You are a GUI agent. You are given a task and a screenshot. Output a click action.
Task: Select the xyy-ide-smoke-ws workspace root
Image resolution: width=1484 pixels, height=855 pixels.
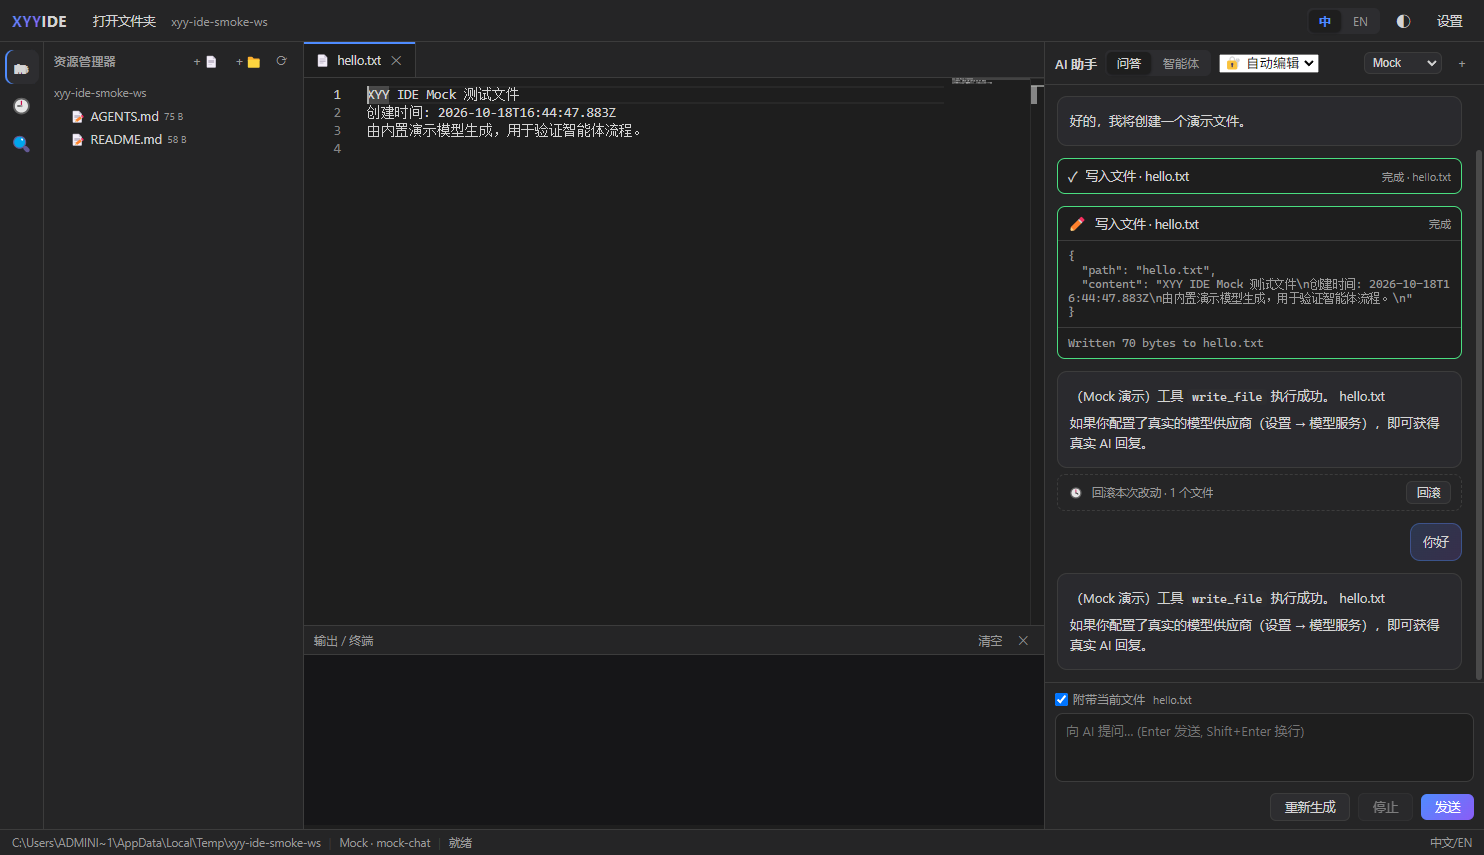tap(100, 93)
